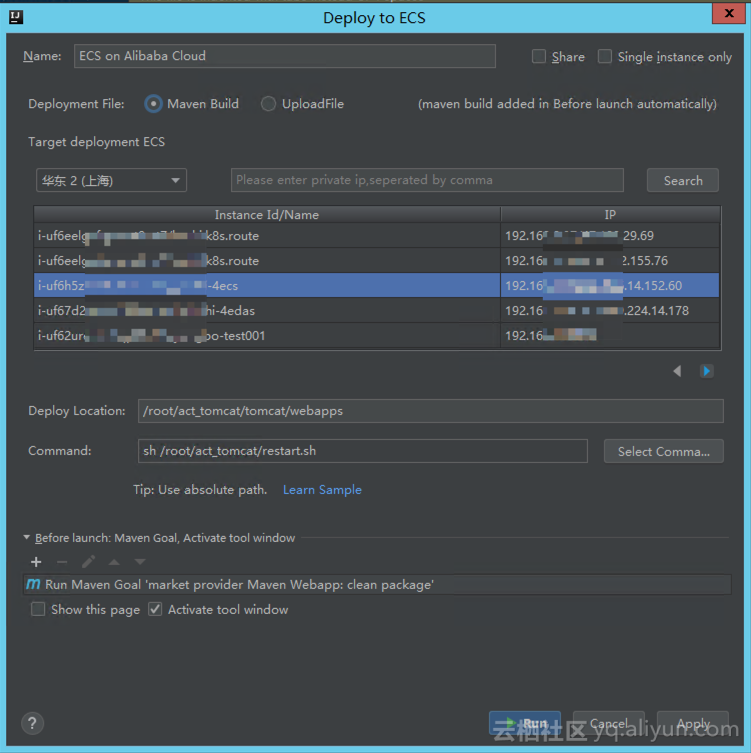The width and height of the screenshot is (751, 753).
Task: Click the Run button
Action: tap(524, 723)
